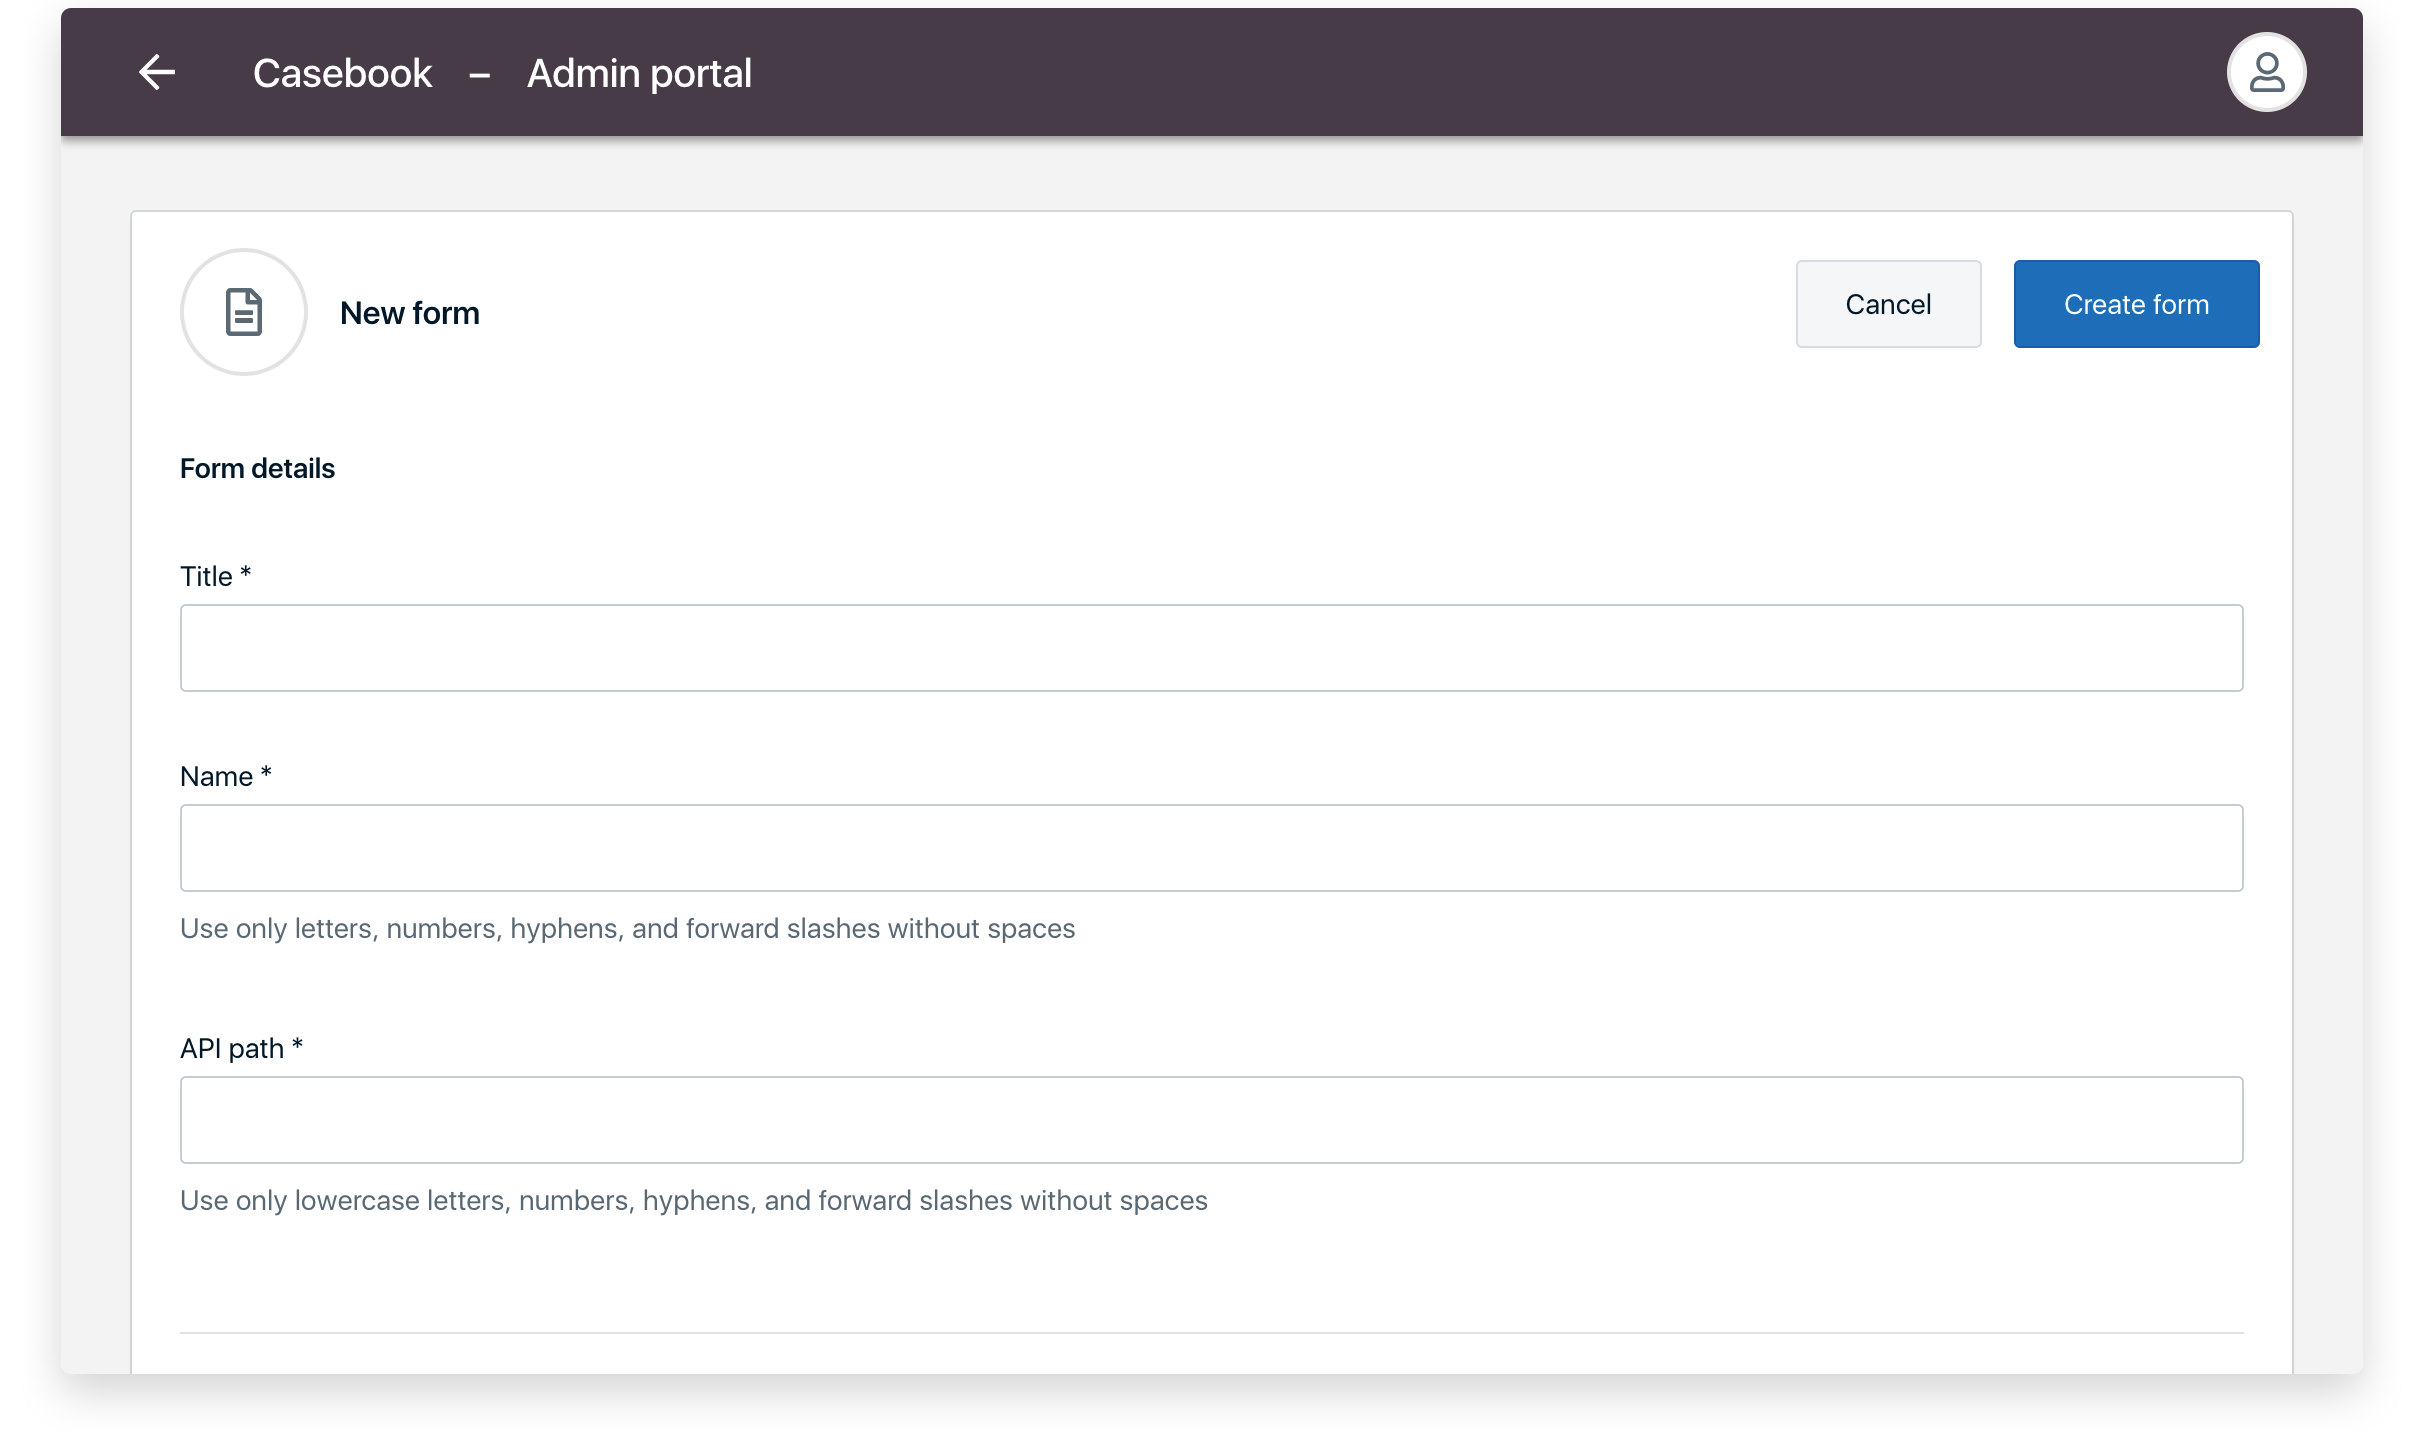This screenshot has height=1454, width=2423.
Task: Focus the Name input field
Action: pyautogui.click(x=1211, y=848)
